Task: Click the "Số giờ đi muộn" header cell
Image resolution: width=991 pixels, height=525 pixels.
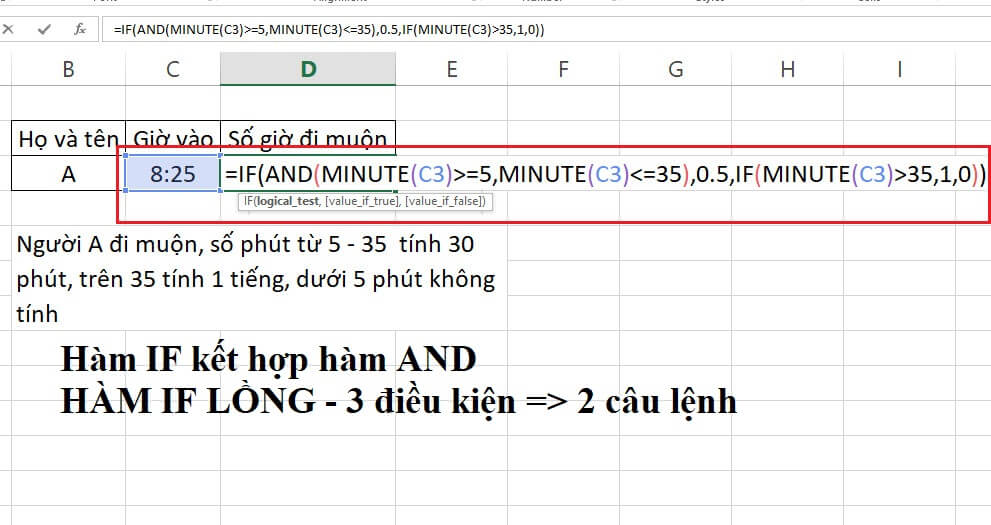Action: click(x=308, y=138)
